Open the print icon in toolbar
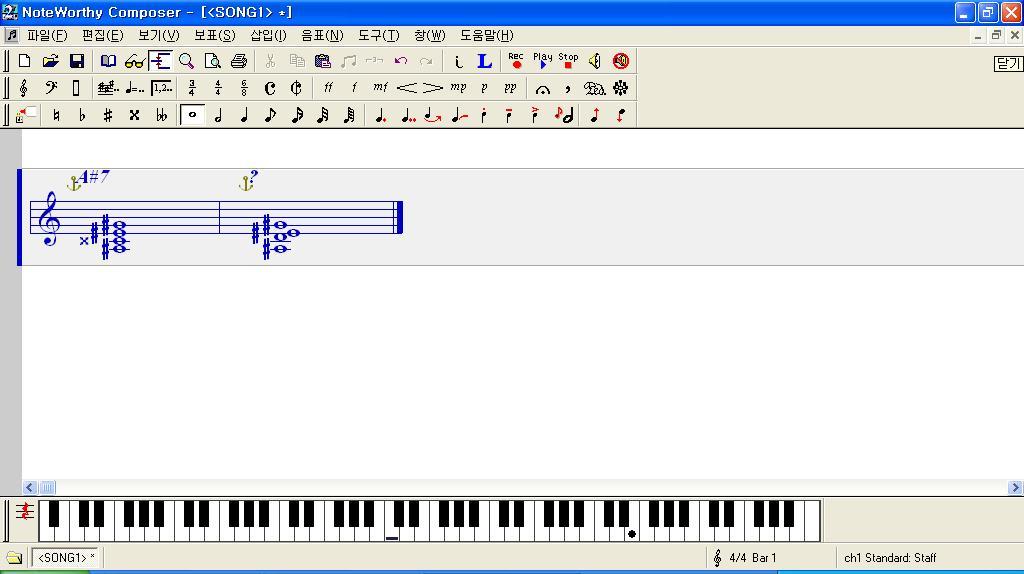 tap(239, 61)
